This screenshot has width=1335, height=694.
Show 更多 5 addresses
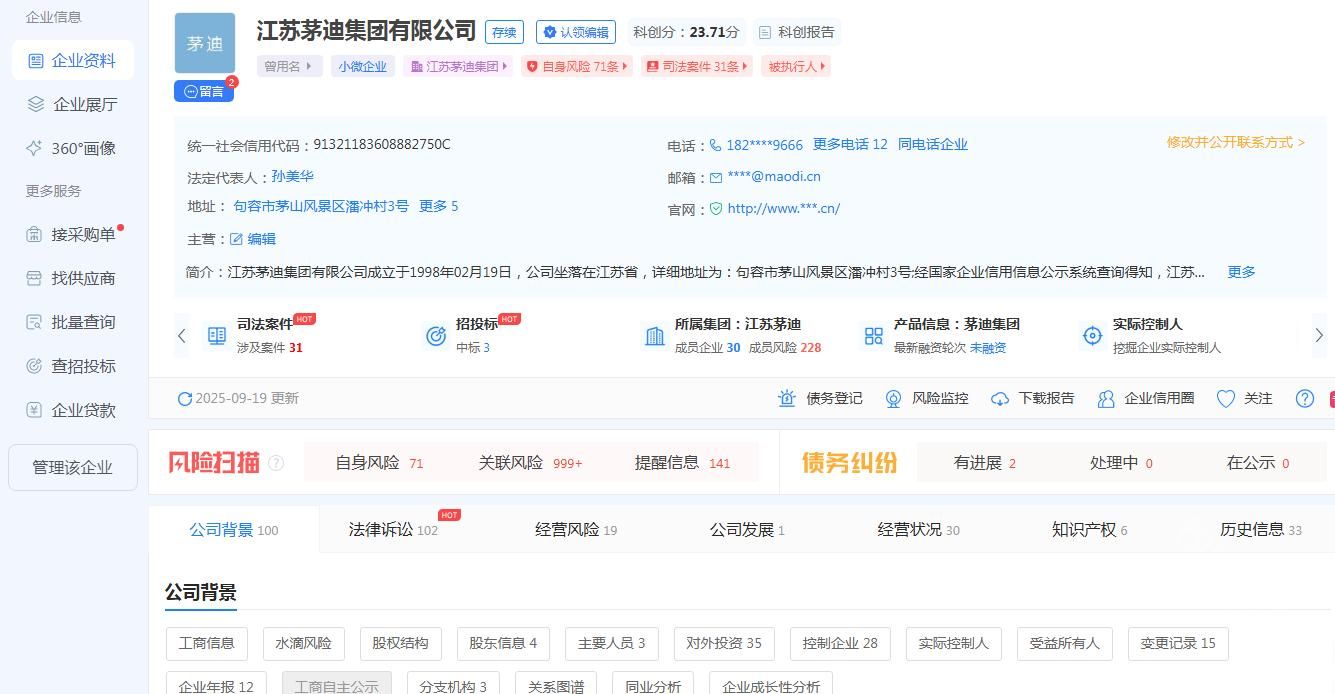coord(439,206)
